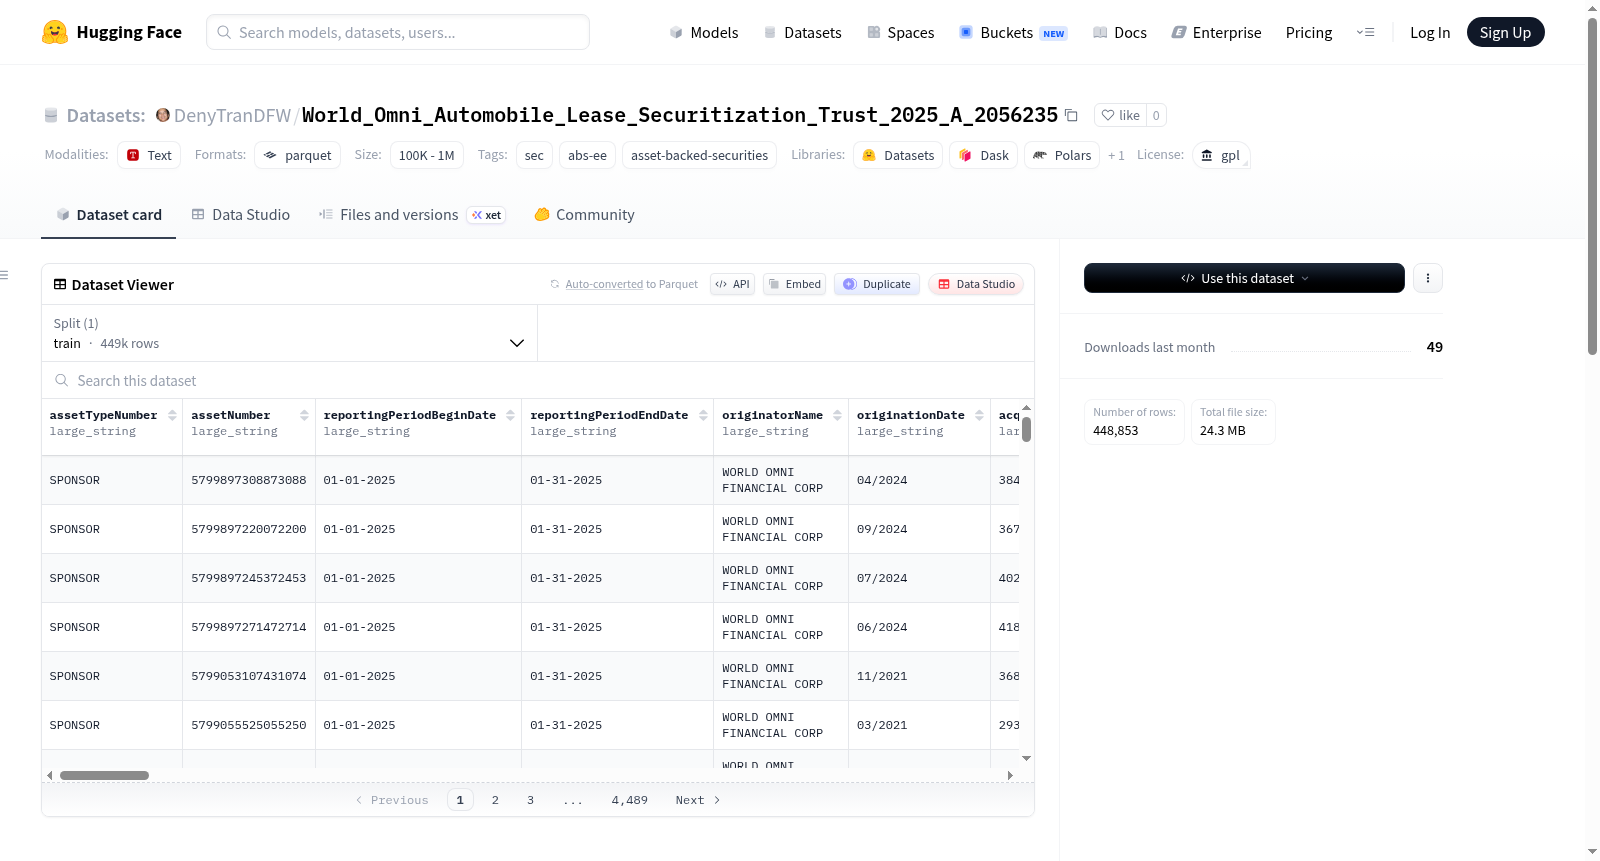This screenshot has width=1600, height=861.
Task: Click the Previous page button
Action: (392, 800)
